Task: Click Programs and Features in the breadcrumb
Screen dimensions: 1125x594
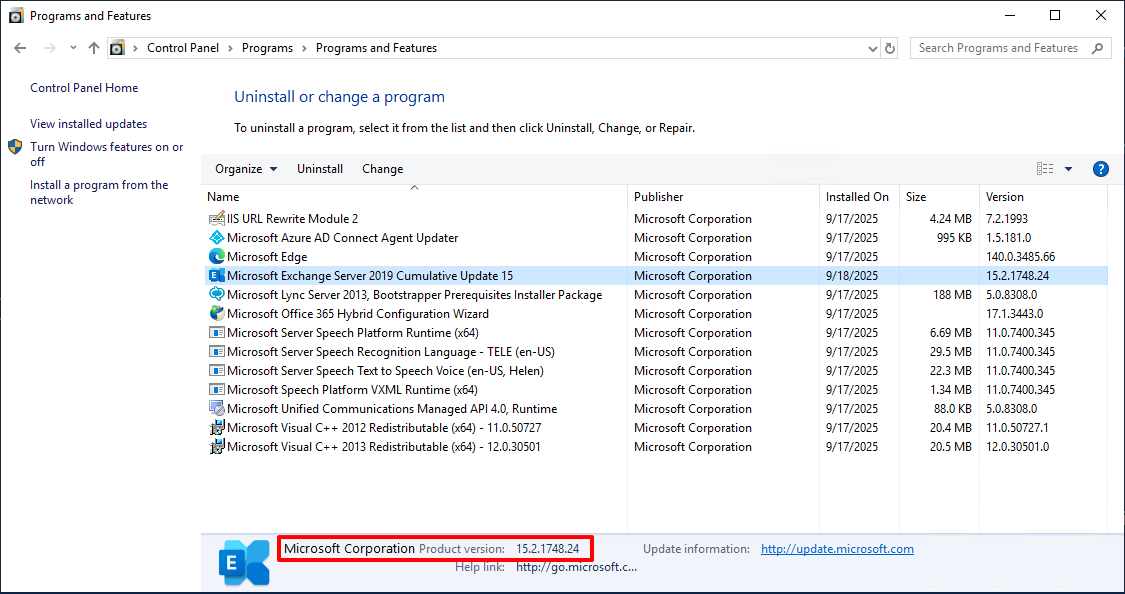Action: [376, 48]
